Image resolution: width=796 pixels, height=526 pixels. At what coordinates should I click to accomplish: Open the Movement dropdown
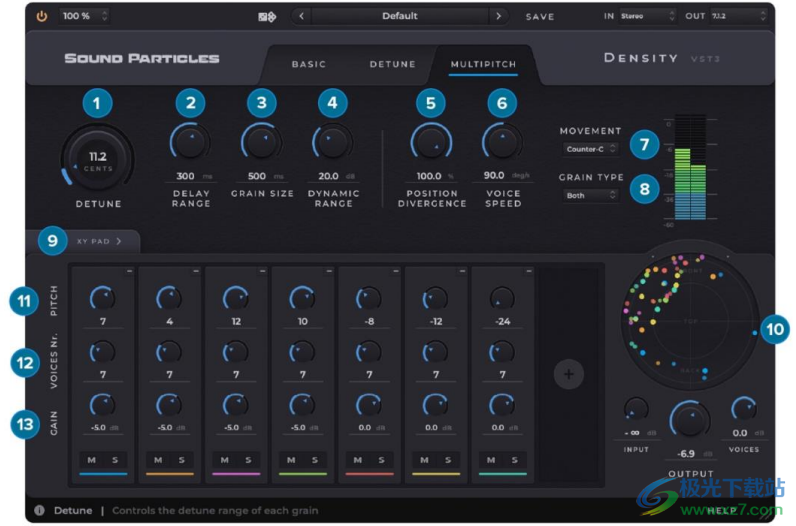(589, 149)
